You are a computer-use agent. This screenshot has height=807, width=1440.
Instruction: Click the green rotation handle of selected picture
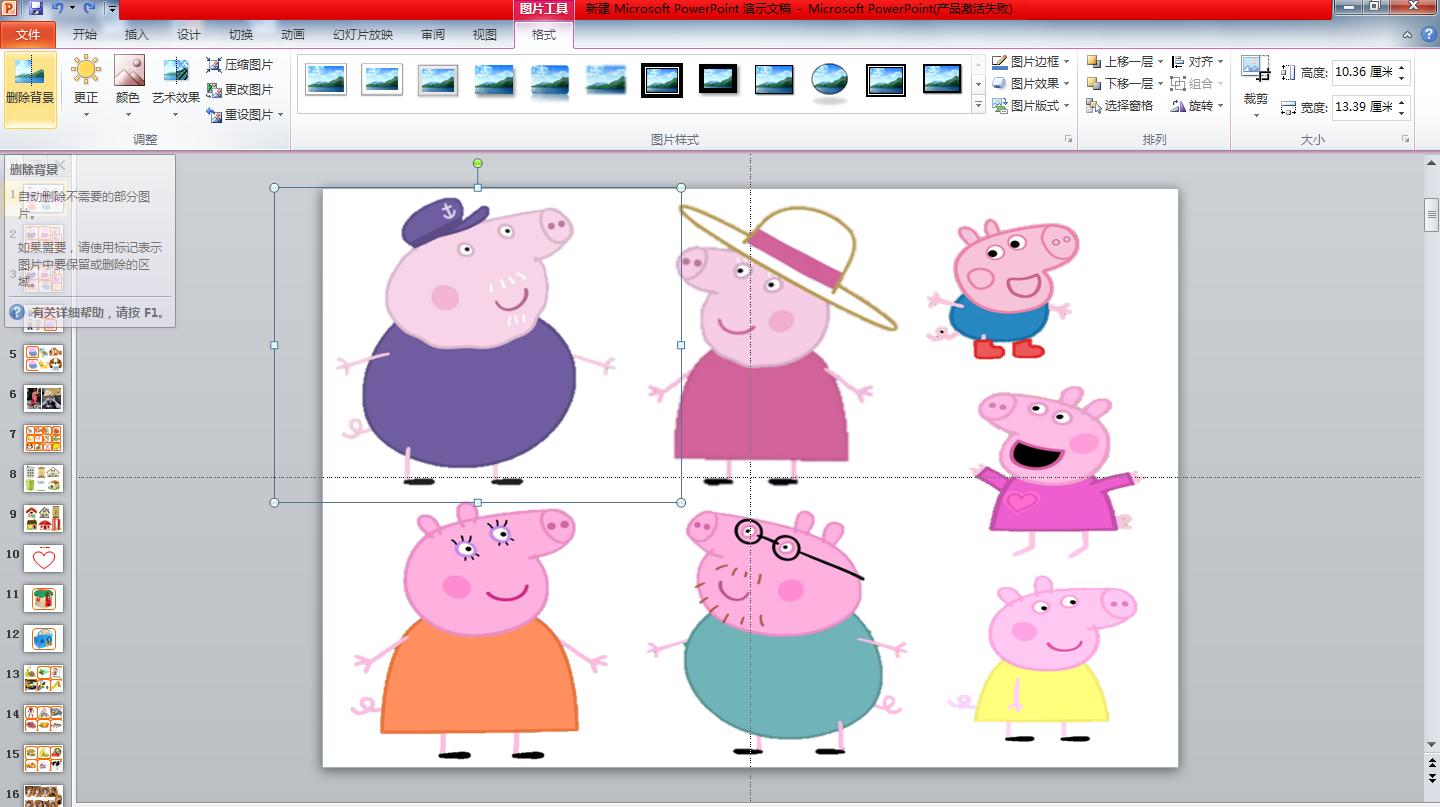(478, 163)
